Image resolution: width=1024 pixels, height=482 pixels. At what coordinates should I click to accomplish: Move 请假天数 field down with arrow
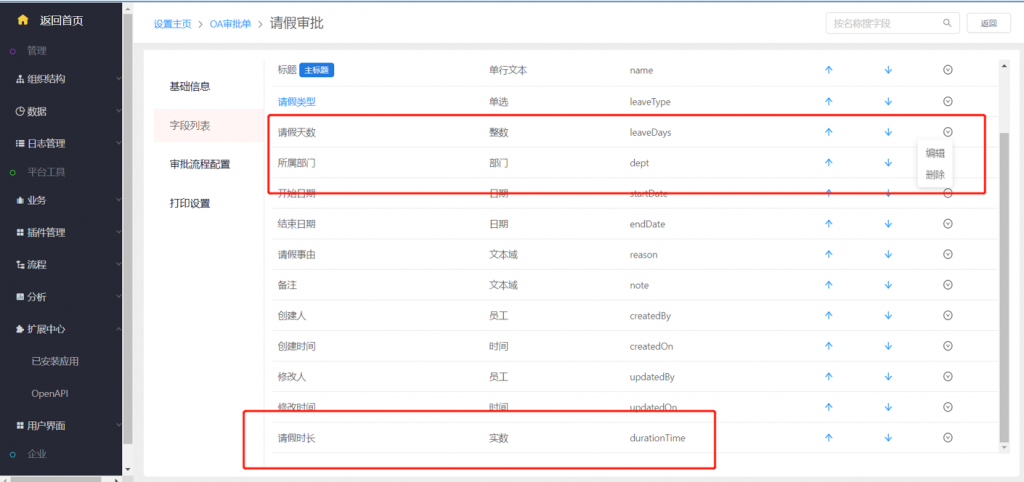pyautogui.click(x=888, y=132)
